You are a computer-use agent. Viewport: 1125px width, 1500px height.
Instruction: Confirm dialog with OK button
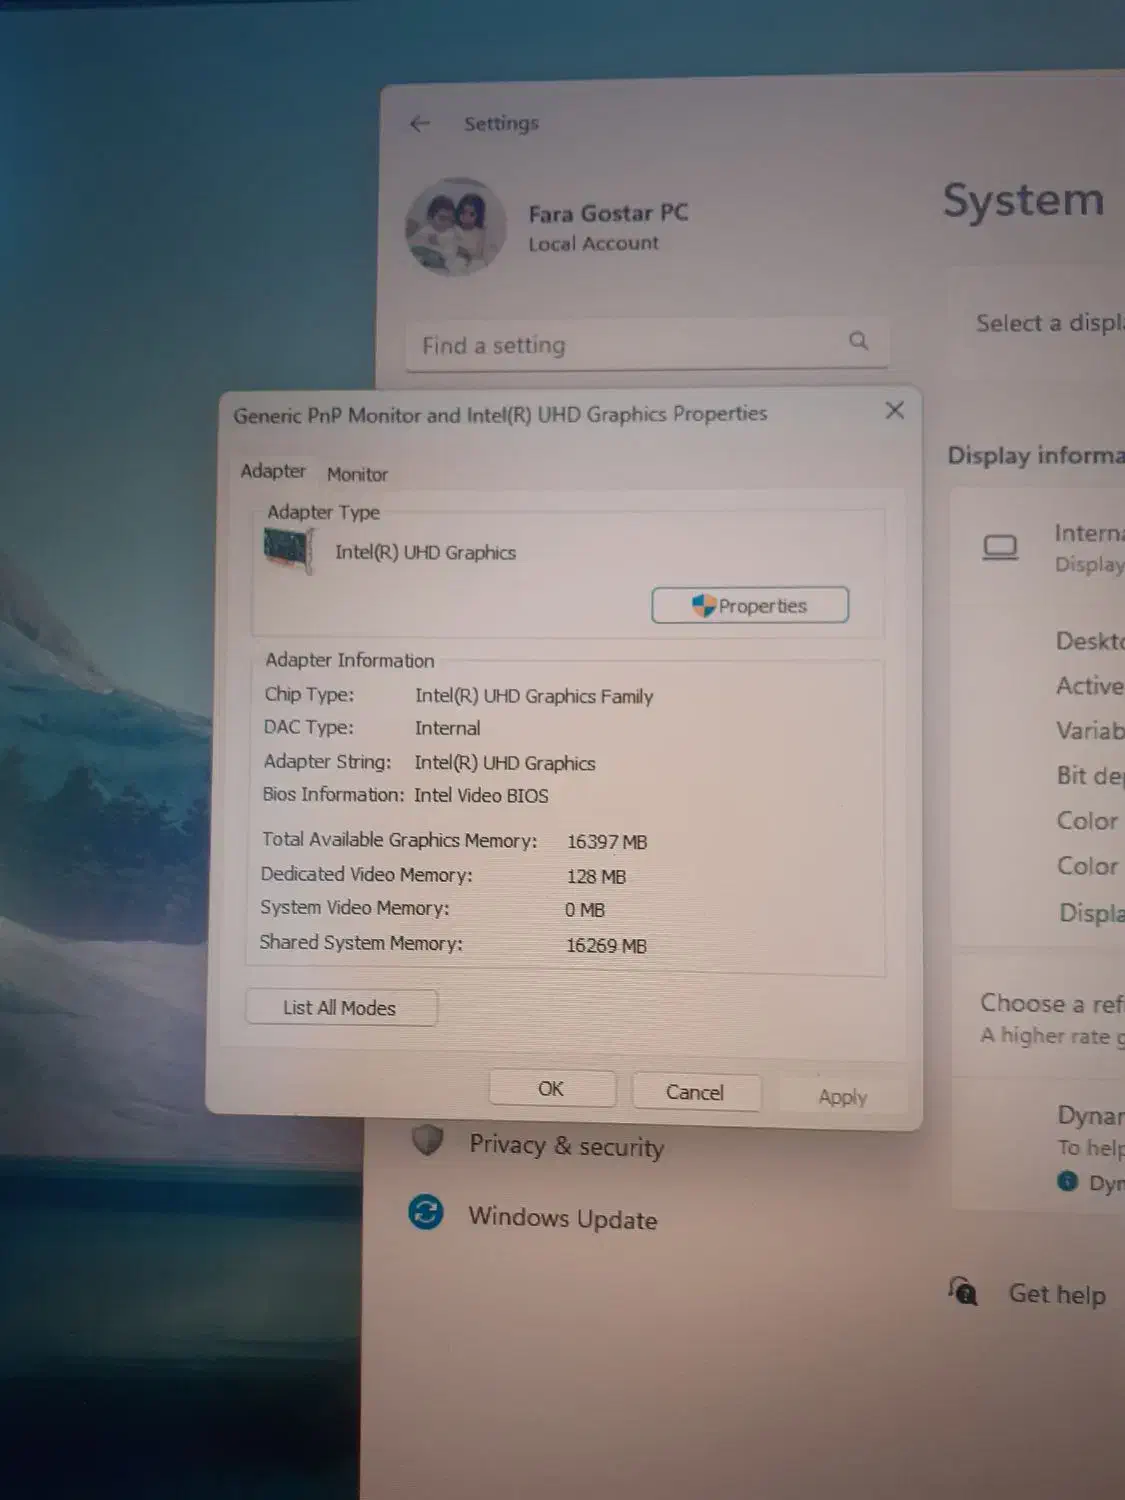coord(552,1088)
